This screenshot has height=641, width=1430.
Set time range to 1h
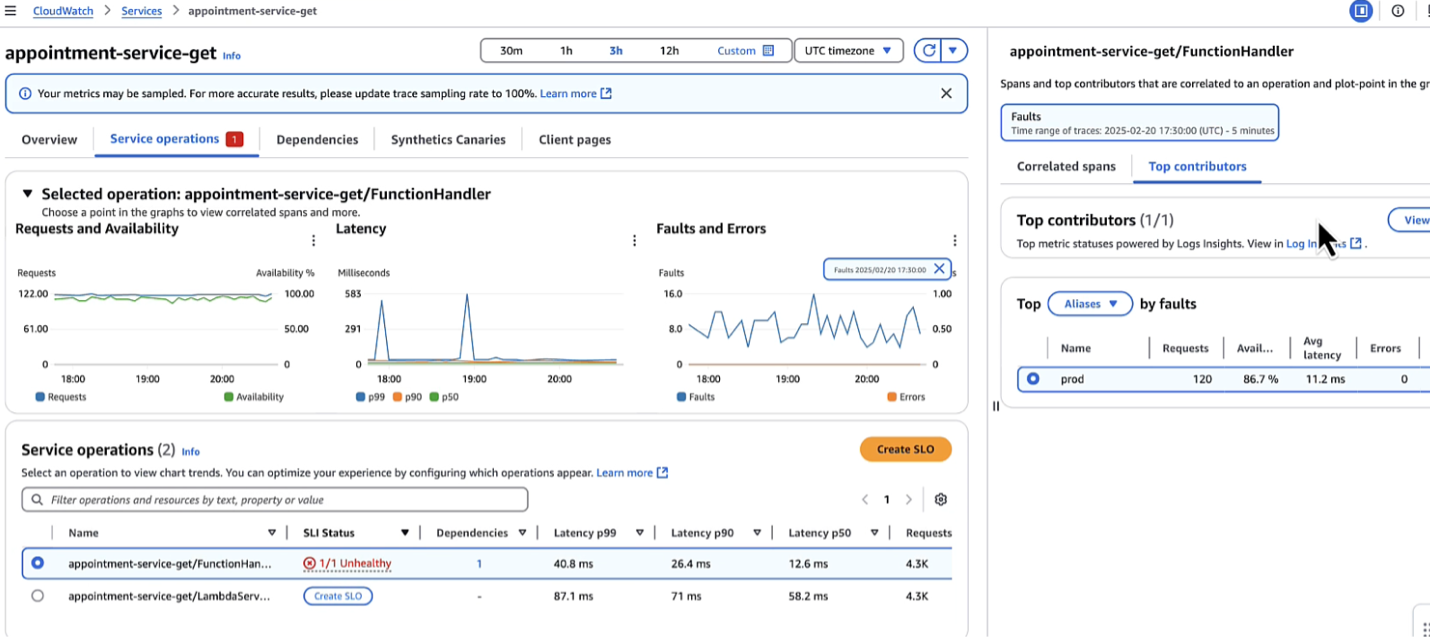click(566, 50)
